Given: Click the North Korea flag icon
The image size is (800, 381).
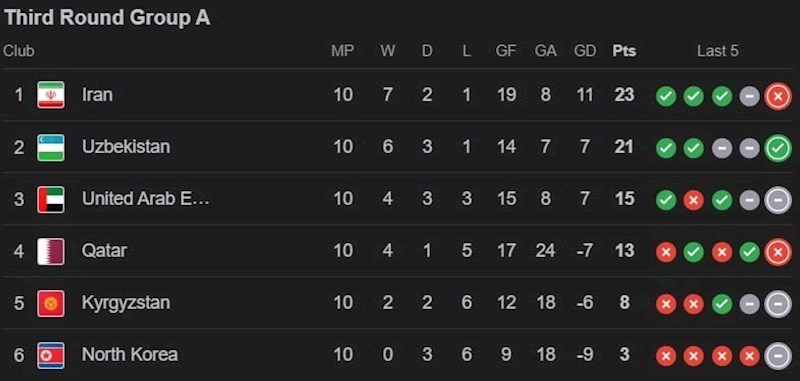Looking at the screenshot, I should click(51, 355).
